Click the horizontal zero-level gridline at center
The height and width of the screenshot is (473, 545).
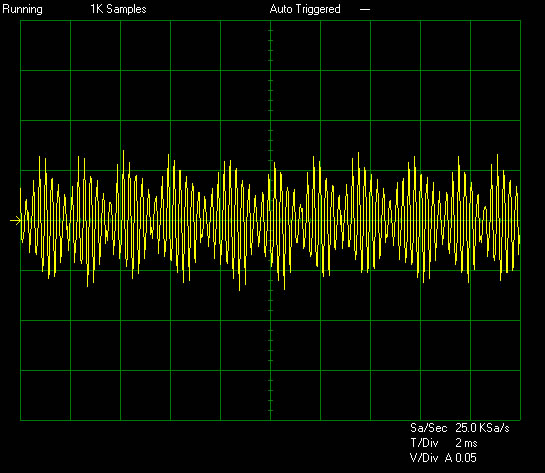(x=270, y=220)
